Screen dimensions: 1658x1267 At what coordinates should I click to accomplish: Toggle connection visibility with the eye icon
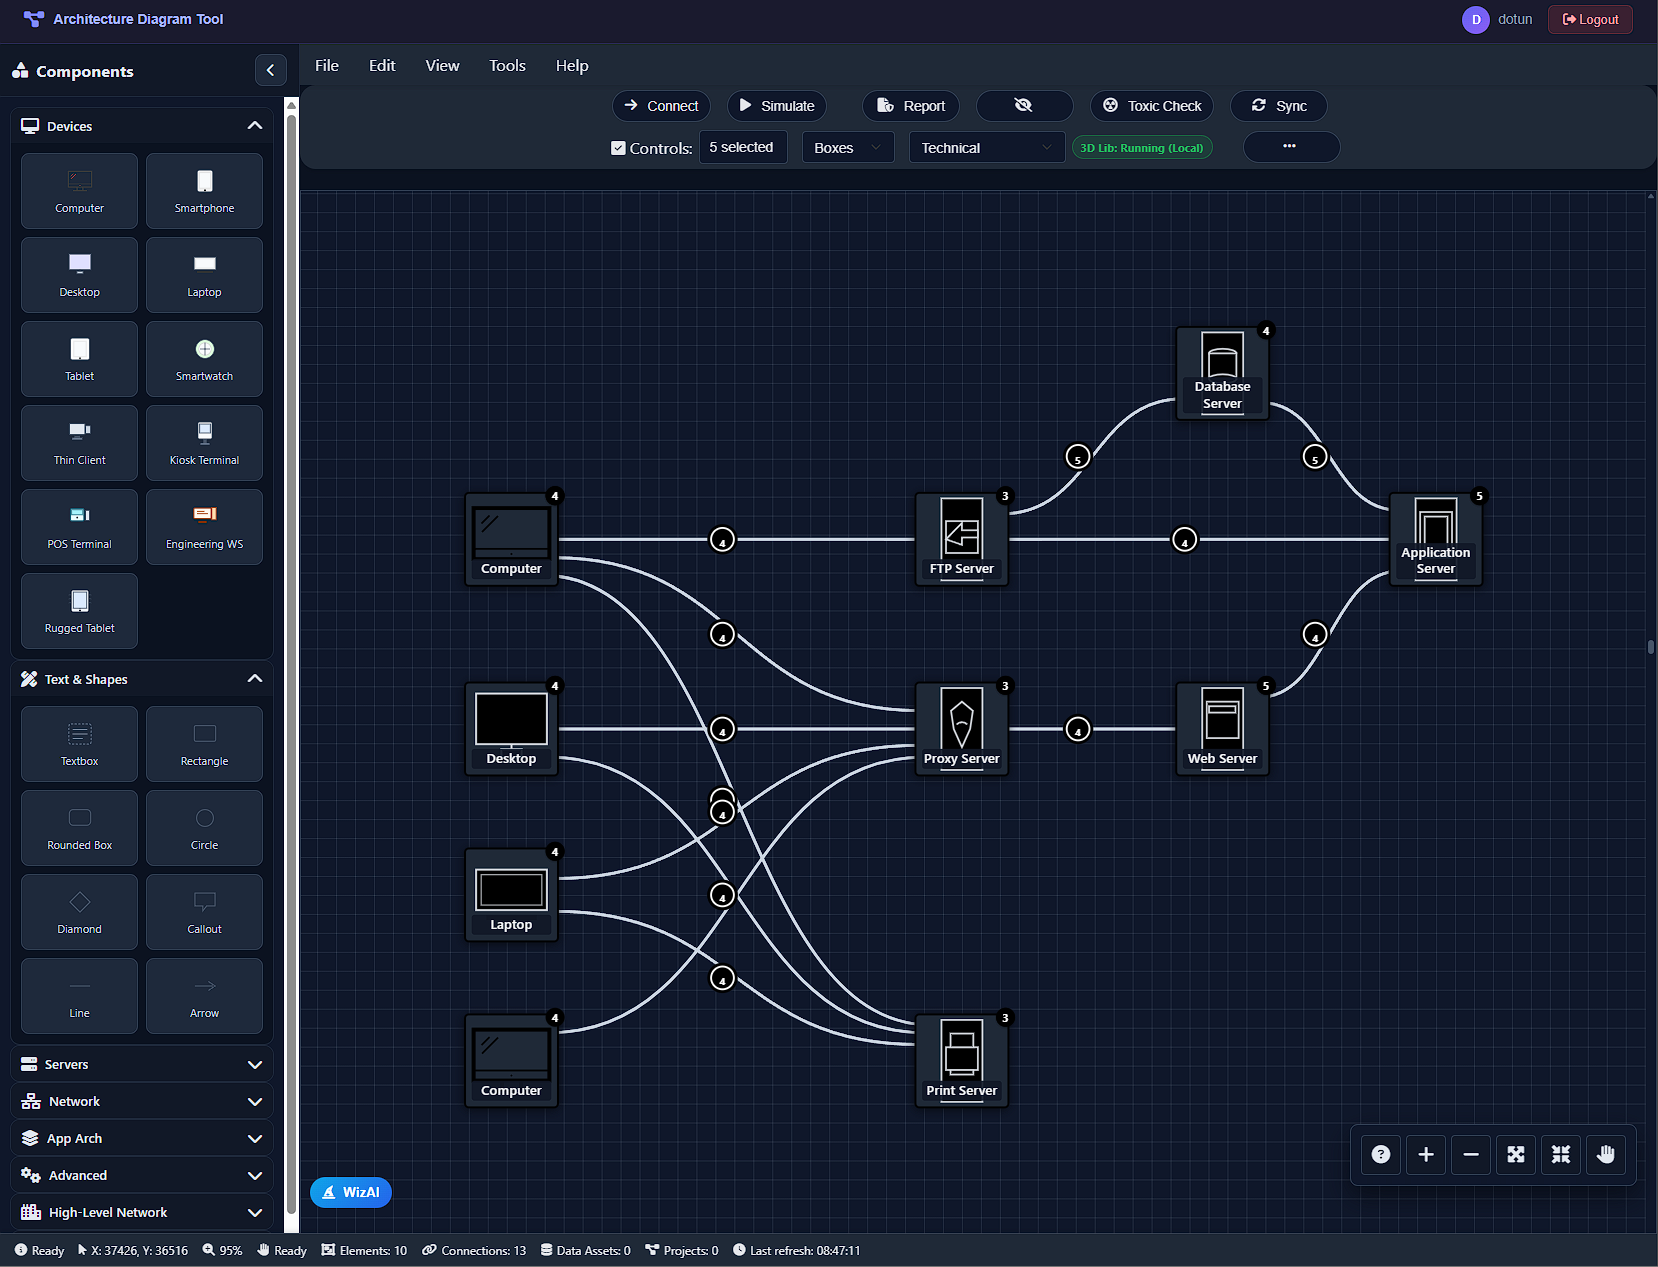(x=1023, y=105)
